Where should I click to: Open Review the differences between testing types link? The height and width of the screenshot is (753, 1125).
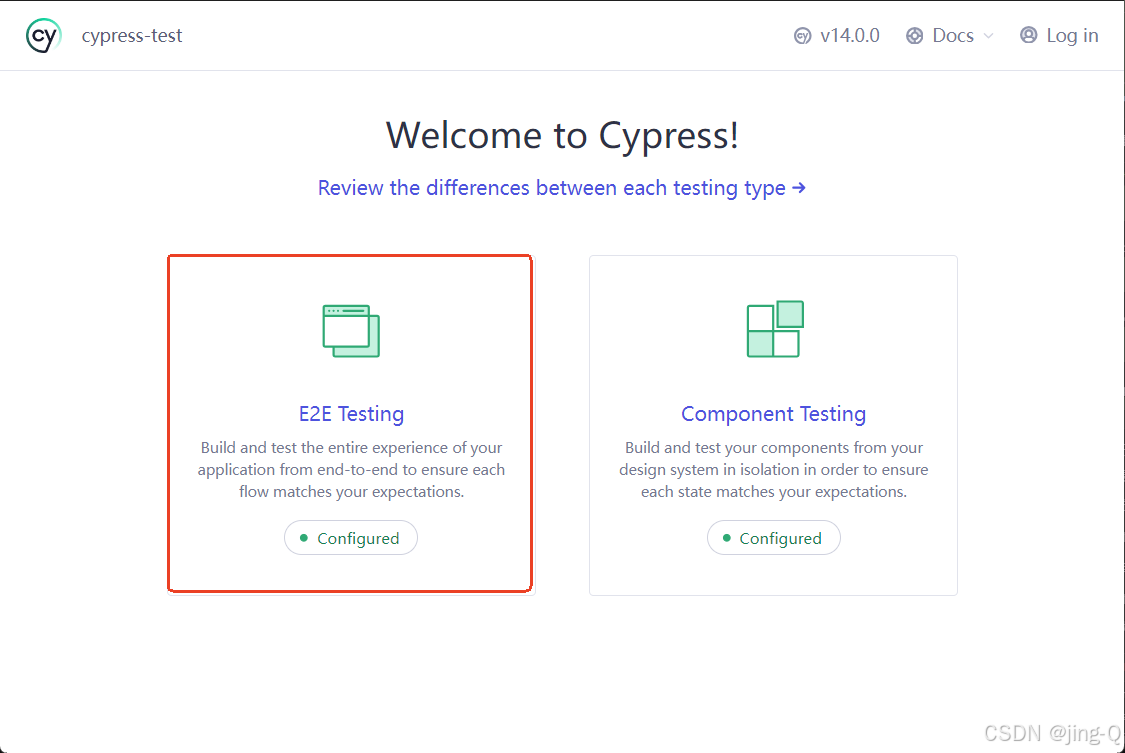click(562, 188)
